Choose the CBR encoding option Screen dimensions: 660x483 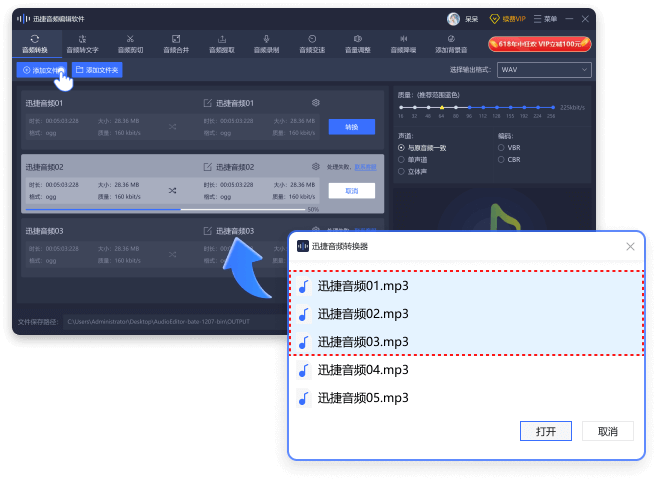(501, 160)
